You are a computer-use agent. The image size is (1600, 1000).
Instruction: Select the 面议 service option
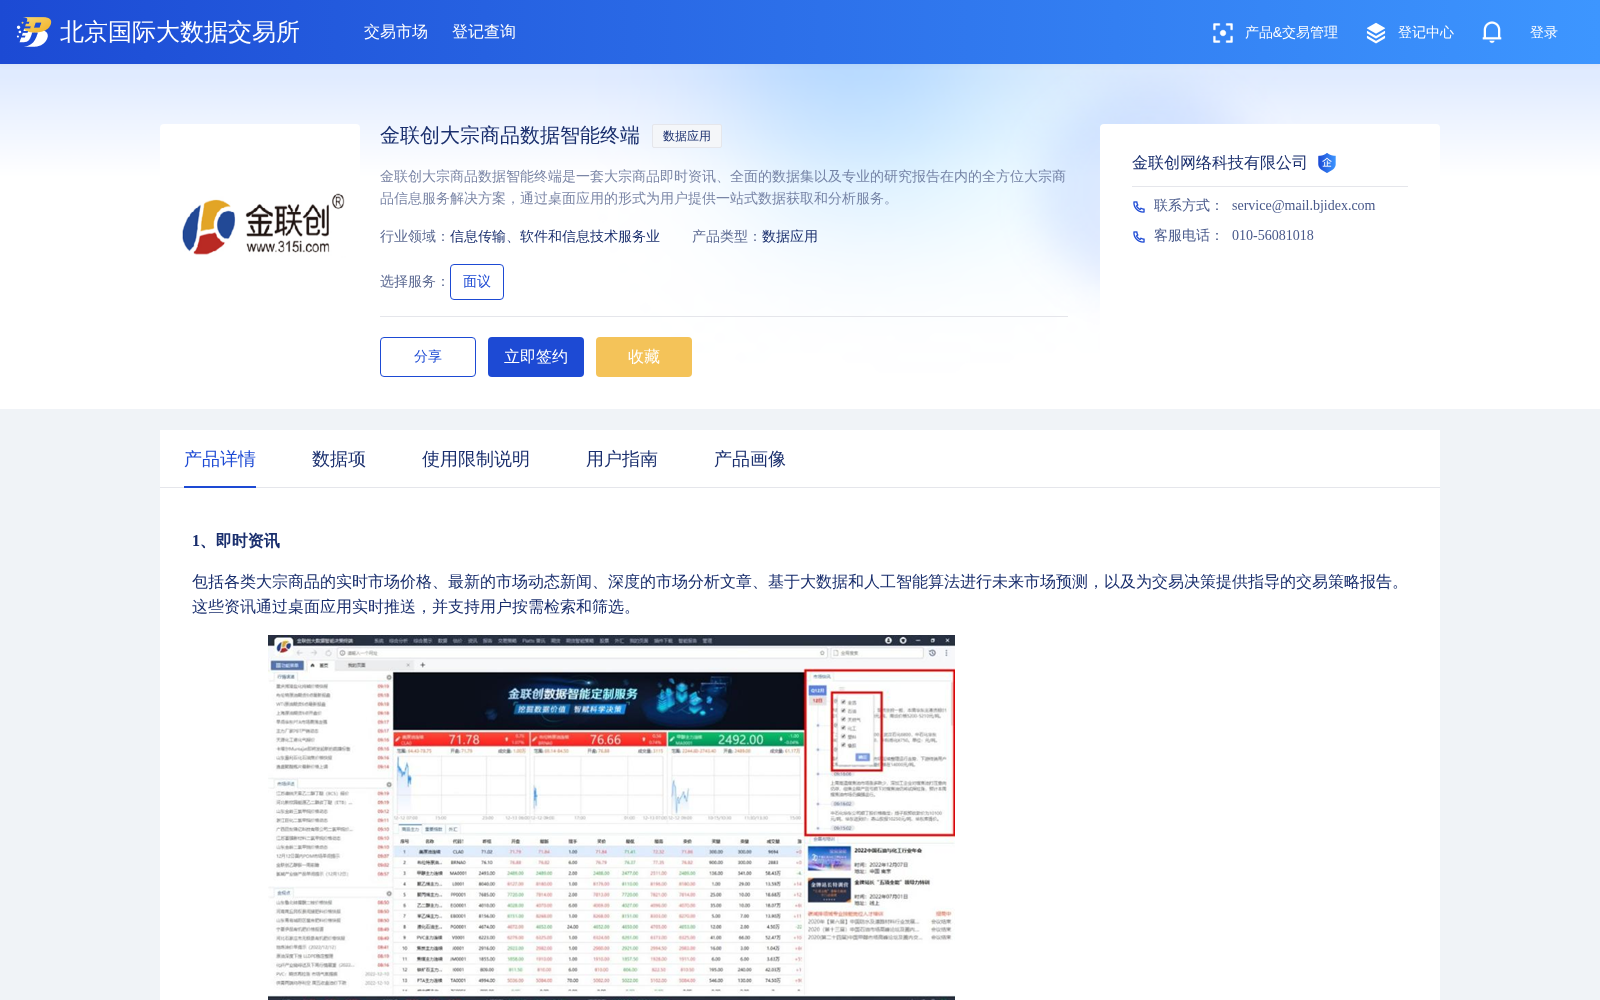pos(477,282)
